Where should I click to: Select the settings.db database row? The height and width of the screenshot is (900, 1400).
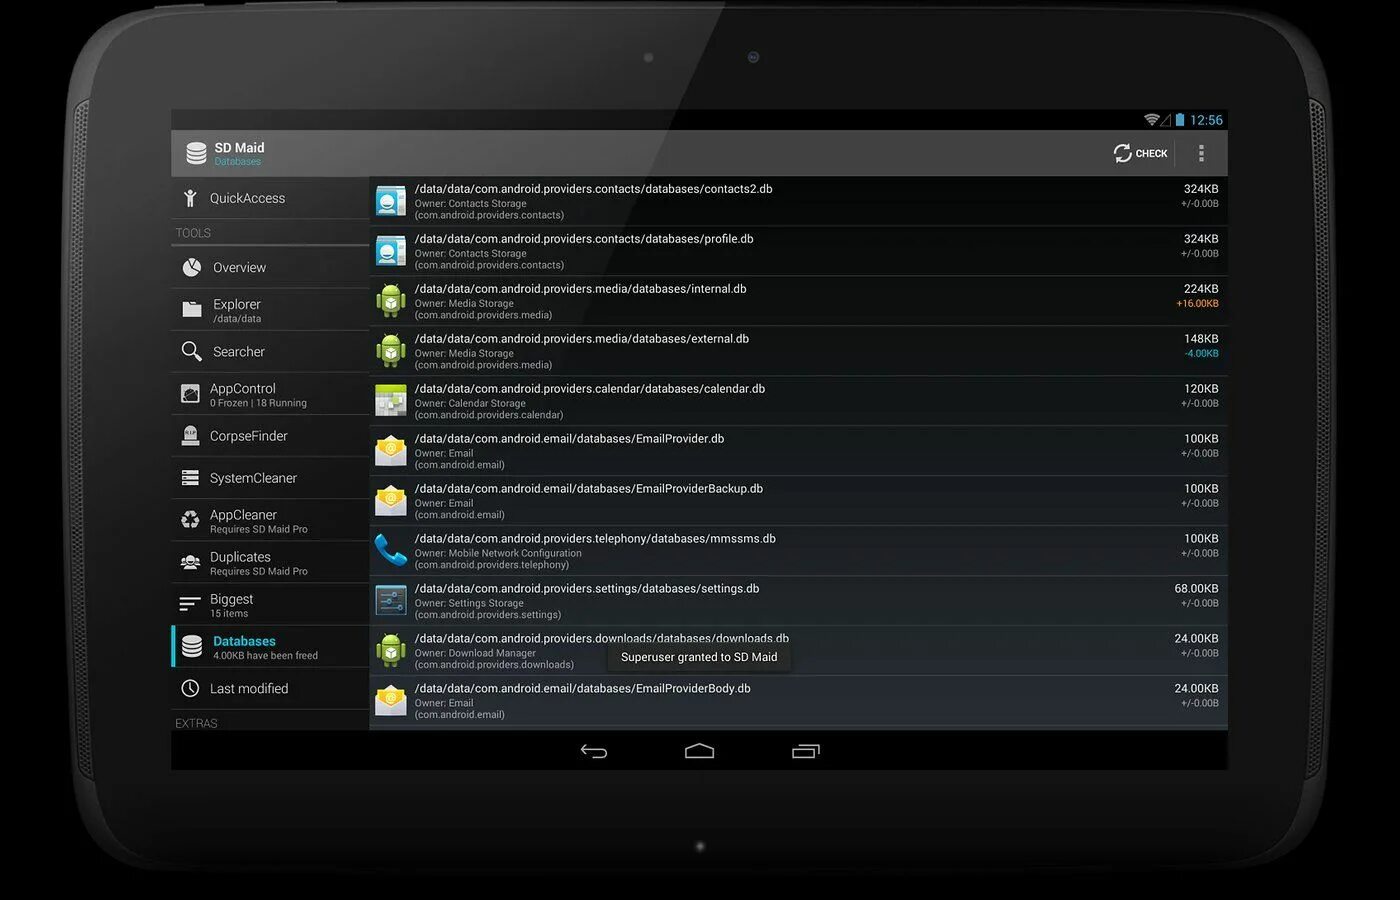[x=798, y=601]
